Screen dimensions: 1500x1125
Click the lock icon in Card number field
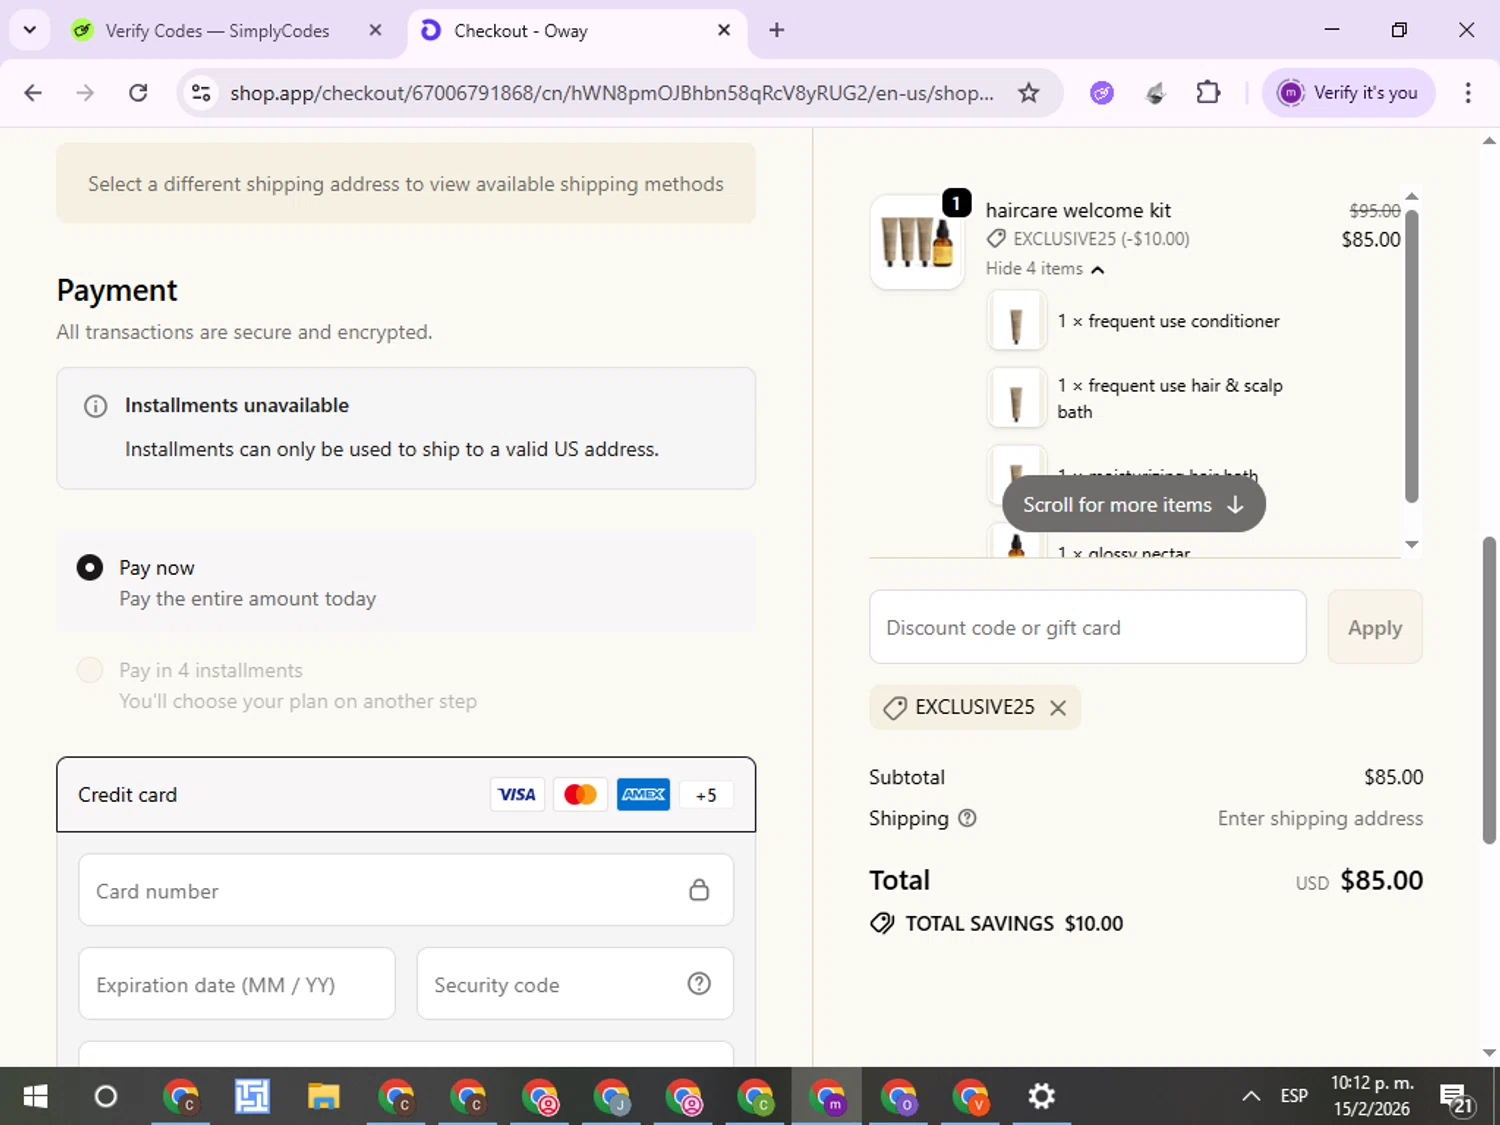[699, 890]
